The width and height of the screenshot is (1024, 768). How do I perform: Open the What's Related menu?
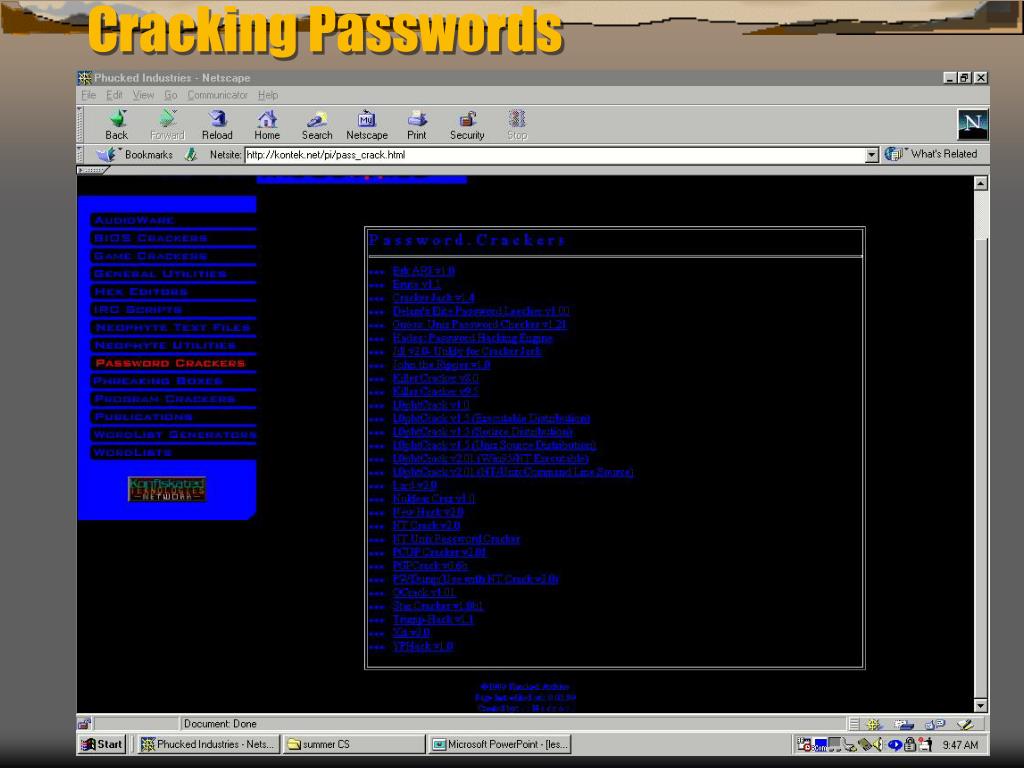click(931, 154)
